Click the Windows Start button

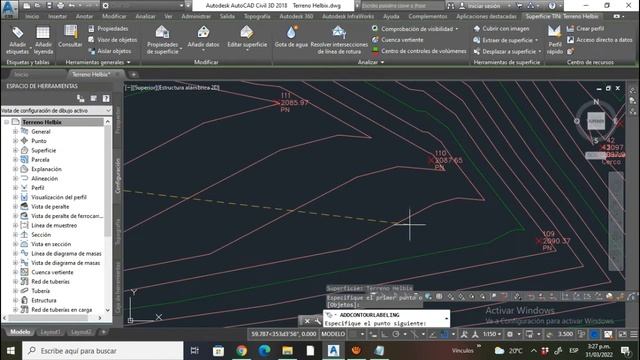pyautogui.click(x=11, y=351)
